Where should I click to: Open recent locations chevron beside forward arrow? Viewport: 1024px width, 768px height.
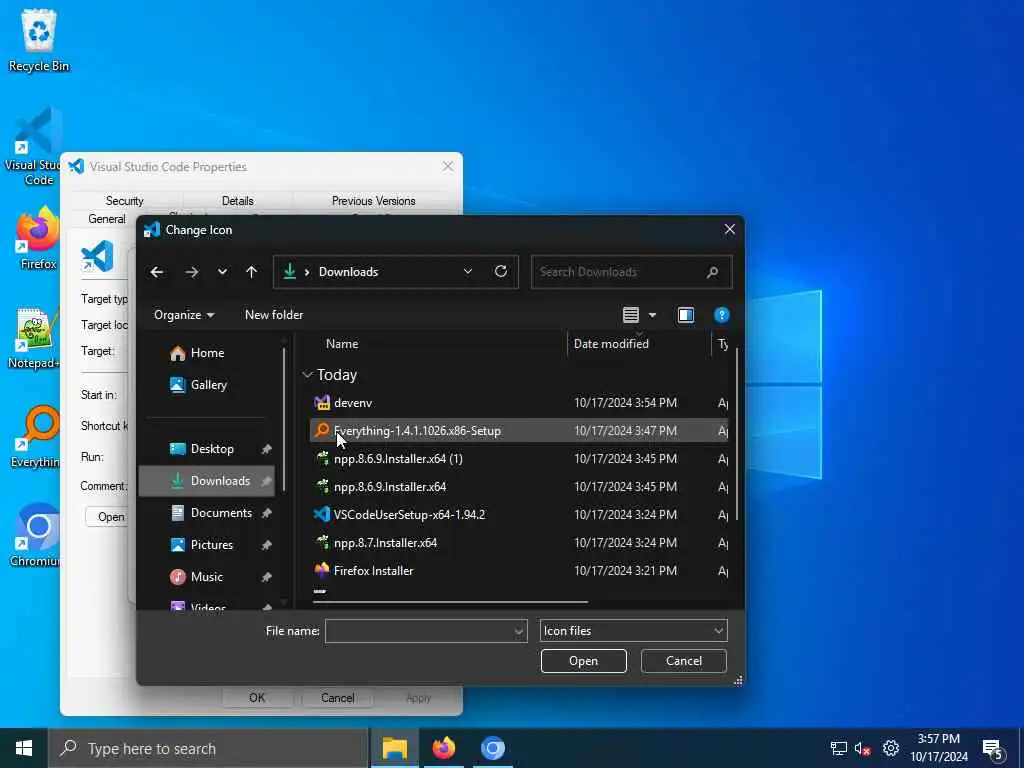[222, 272]
